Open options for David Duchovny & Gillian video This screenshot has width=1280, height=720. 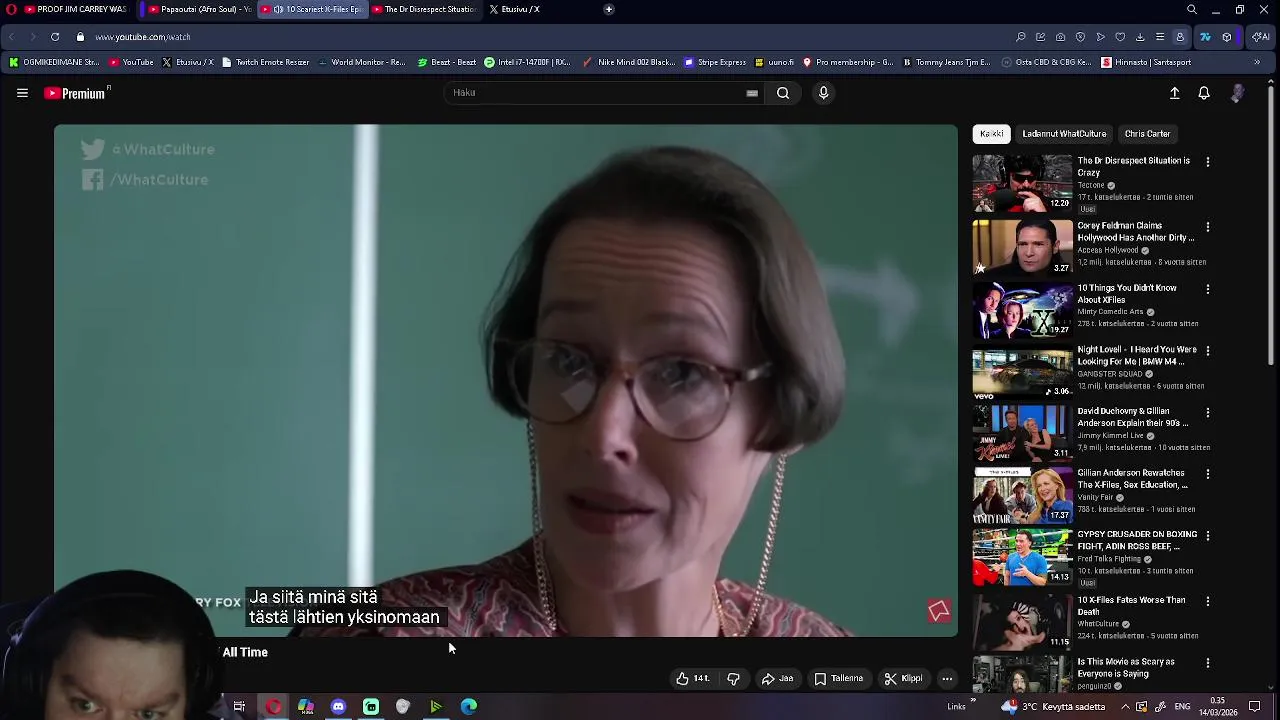pyautogui.click(x=1207, y=412)
